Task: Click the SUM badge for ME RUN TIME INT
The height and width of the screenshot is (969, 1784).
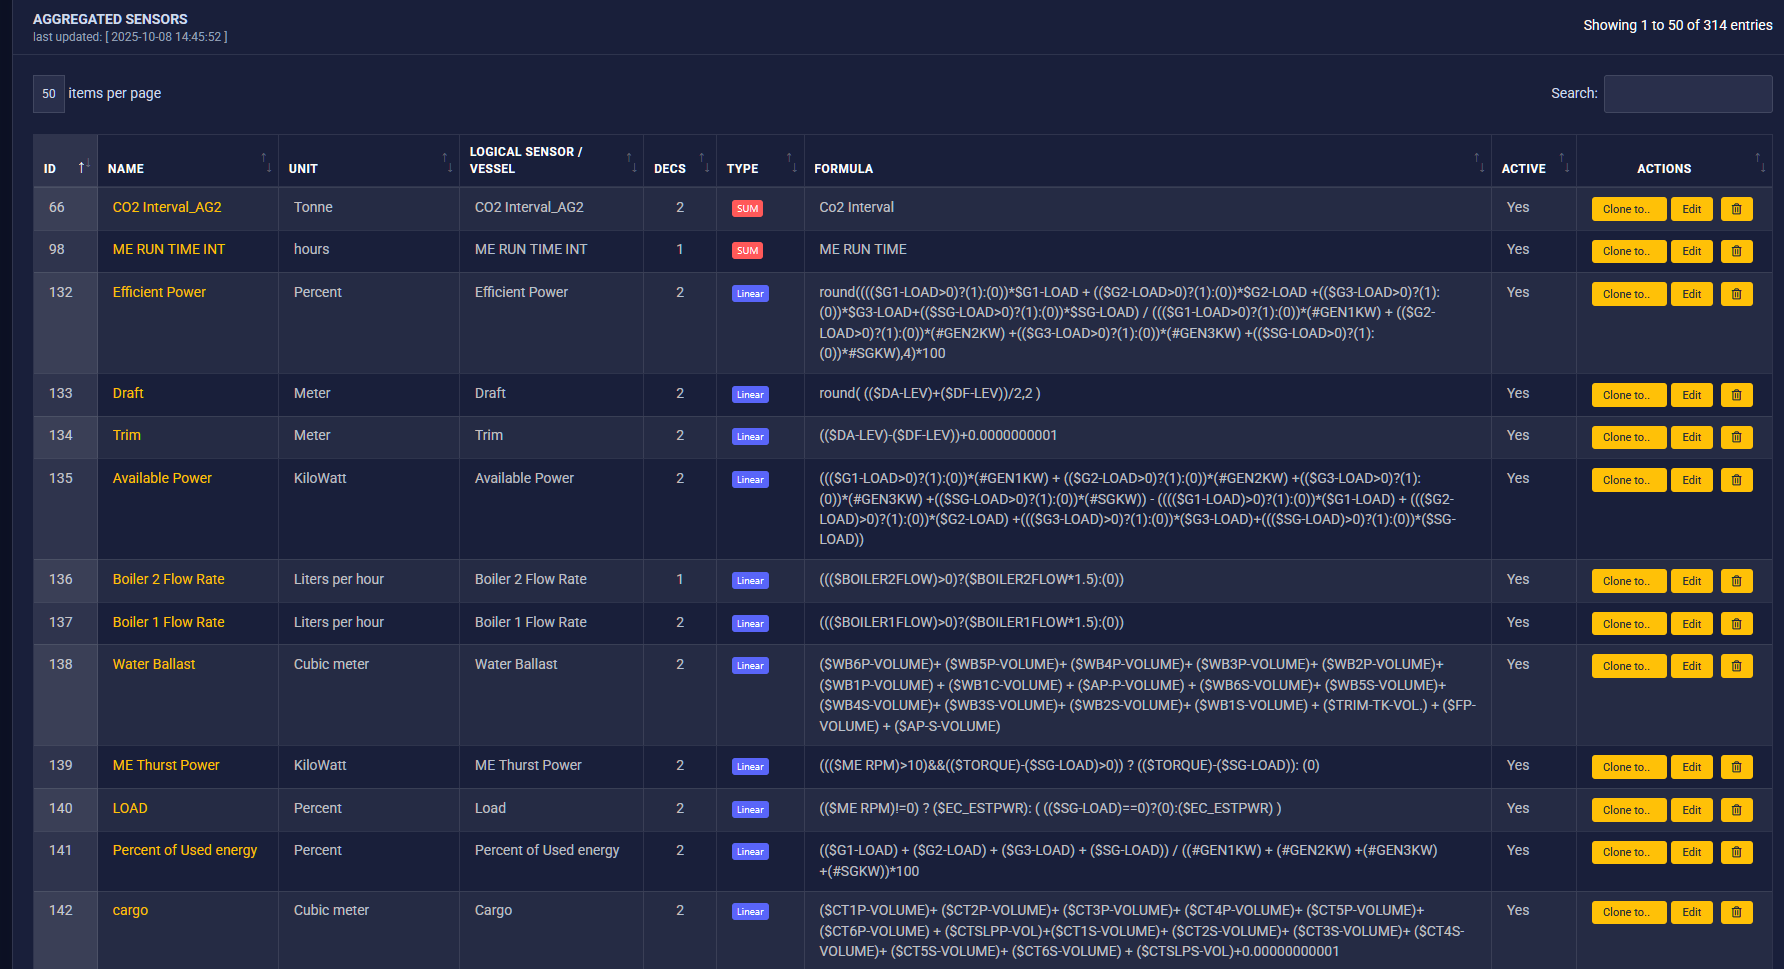Action: point(747,251)
